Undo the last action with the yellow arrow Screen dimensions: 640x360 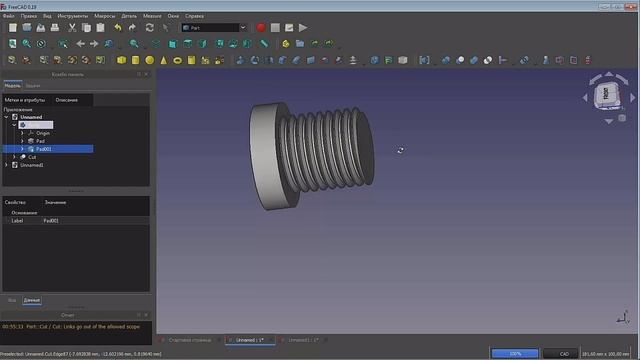tap(118, 28)
